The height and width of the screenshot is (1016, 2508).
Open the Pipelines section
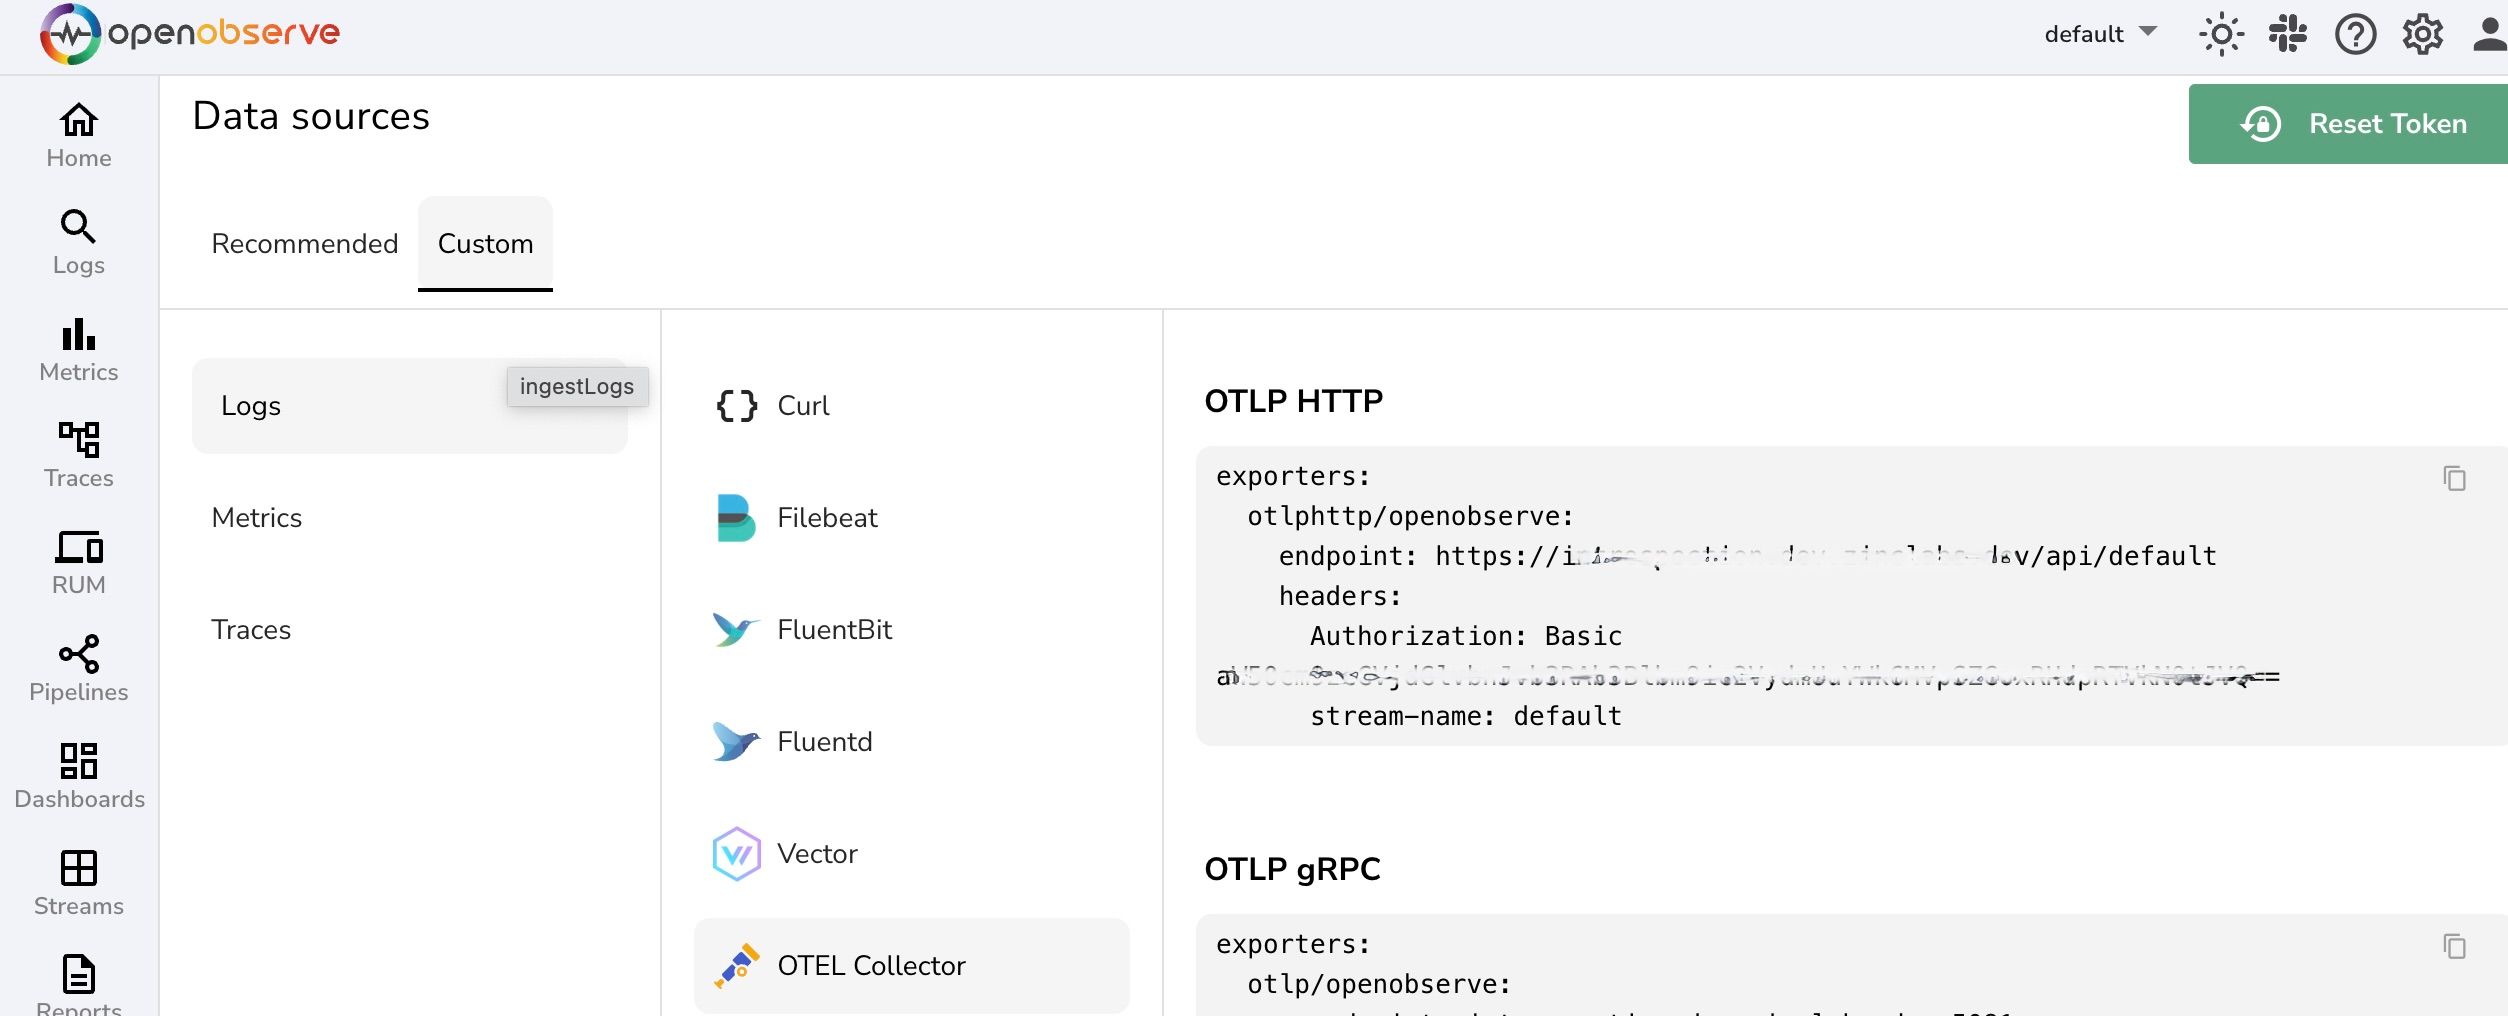pos(78,667)
